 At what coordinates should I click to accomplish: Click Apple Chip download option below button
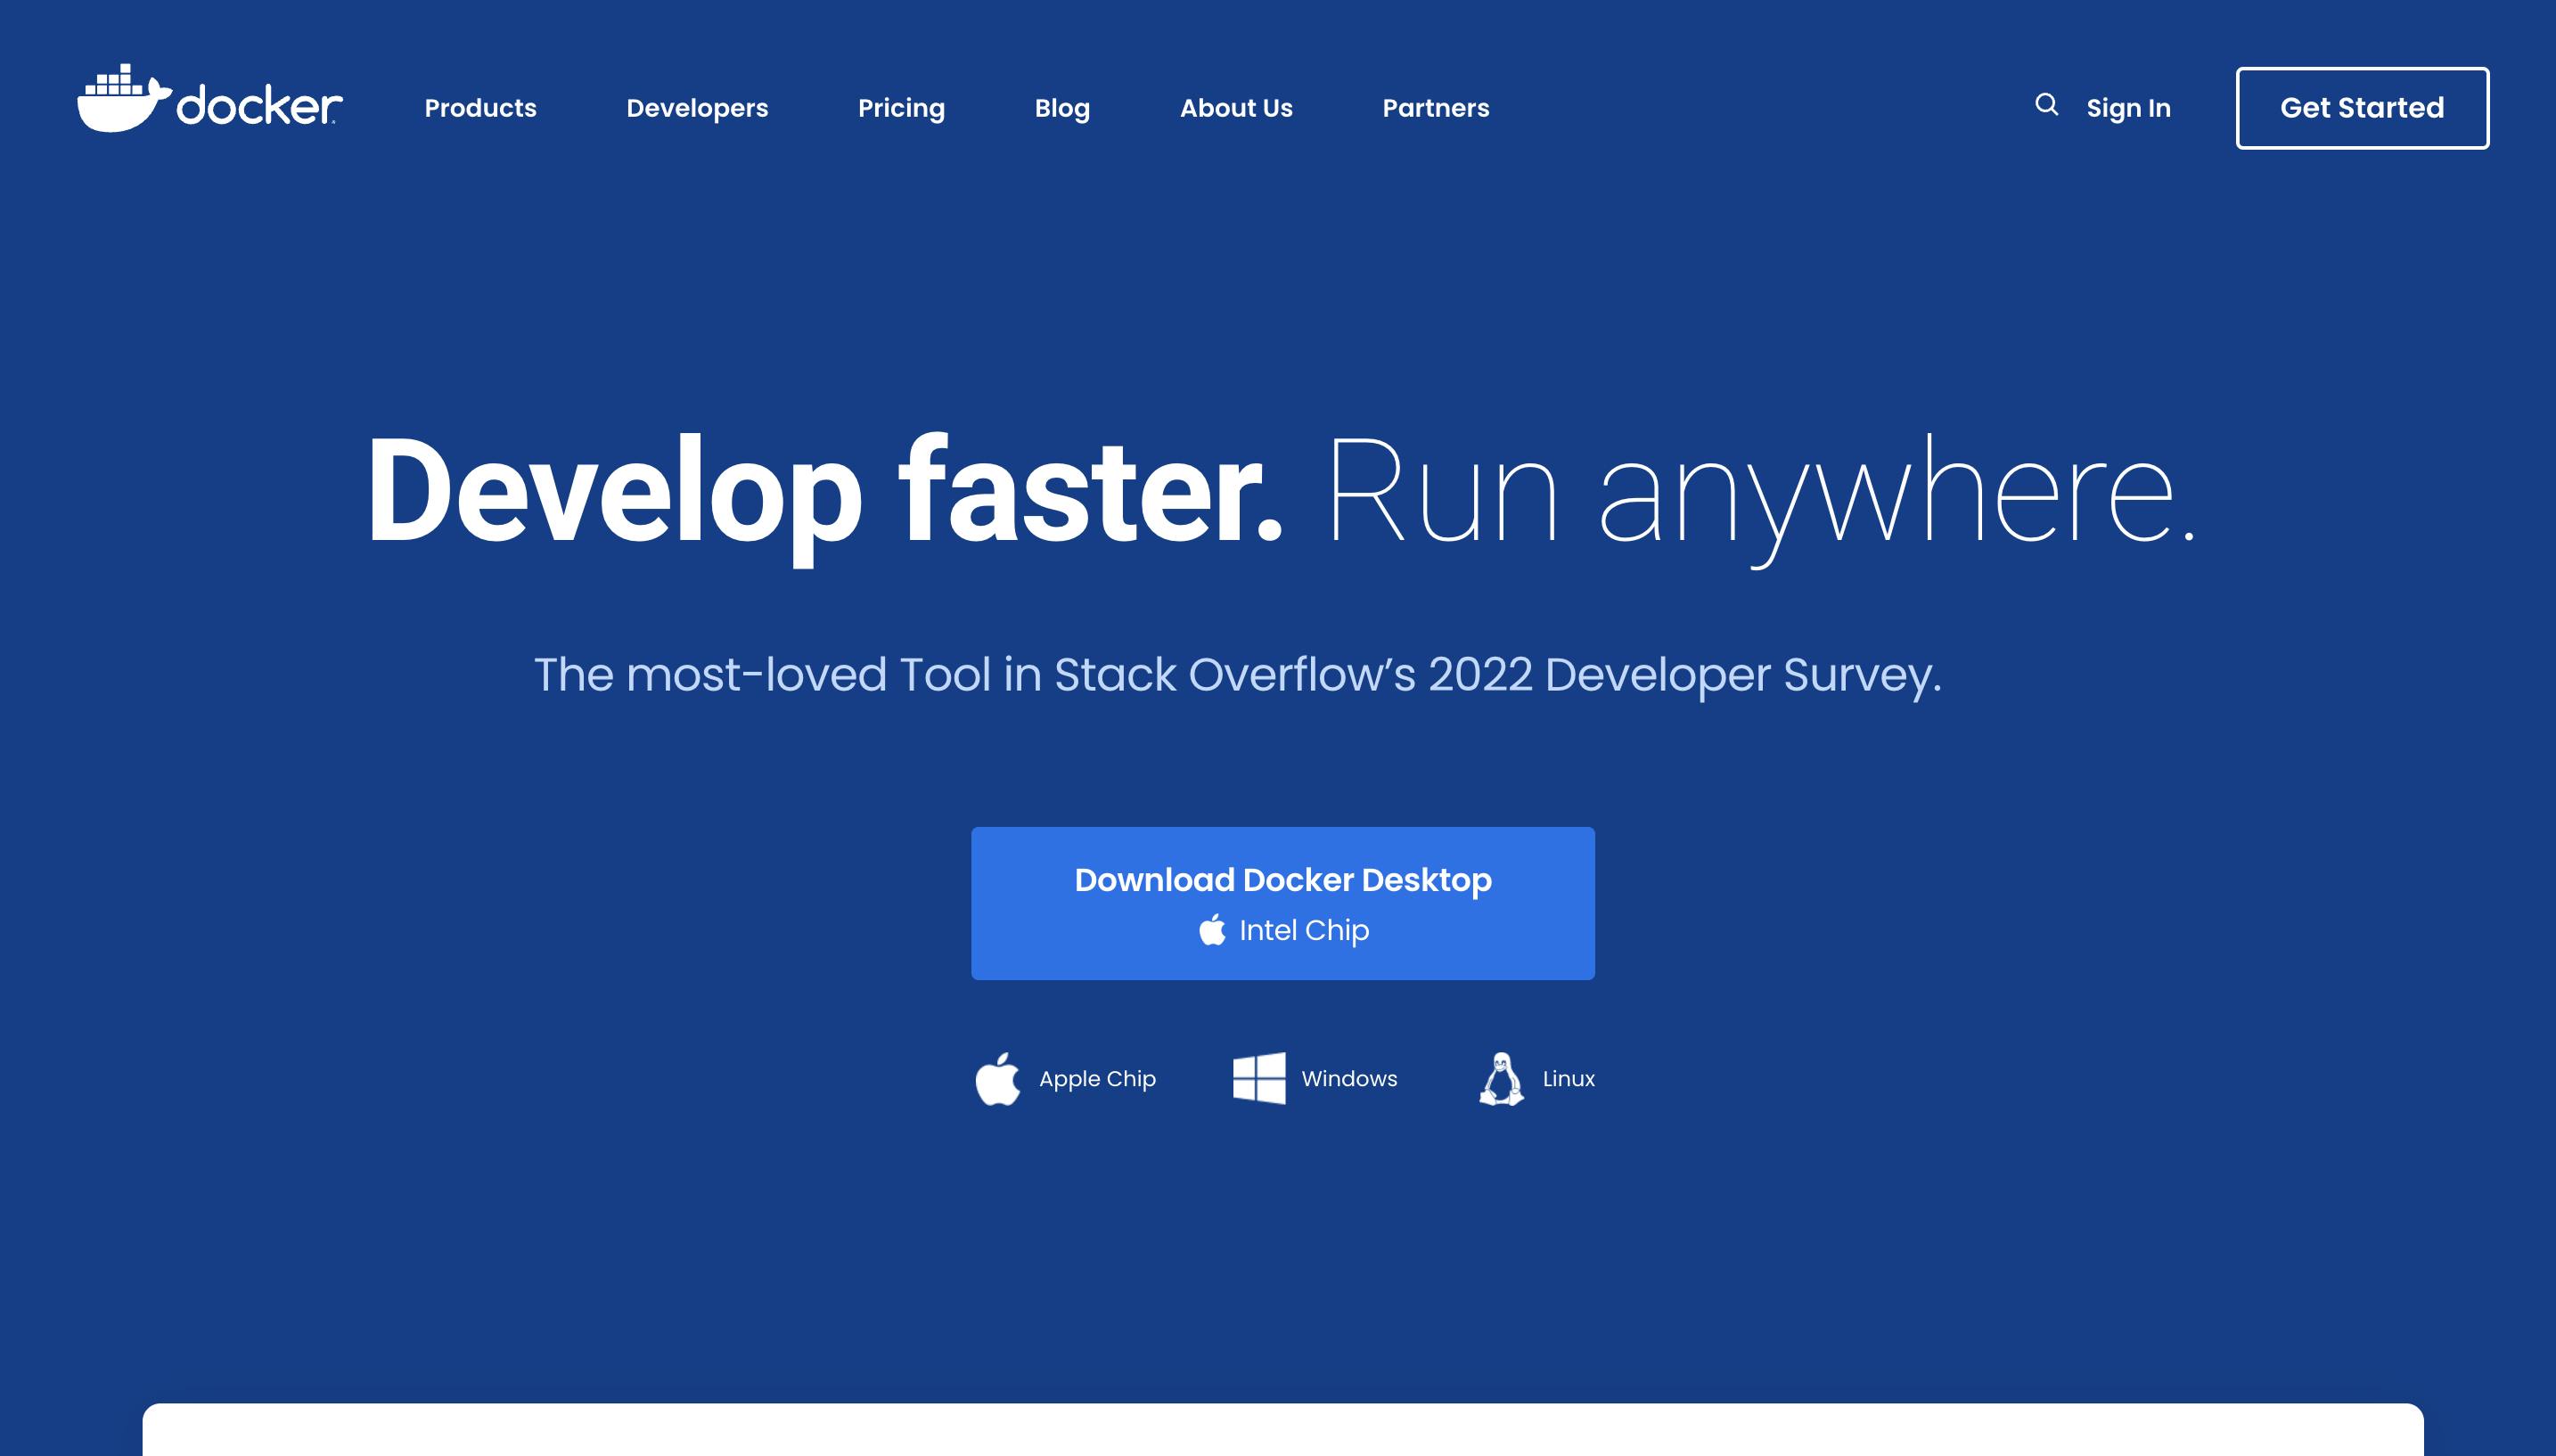[x=1066, y=1079]
